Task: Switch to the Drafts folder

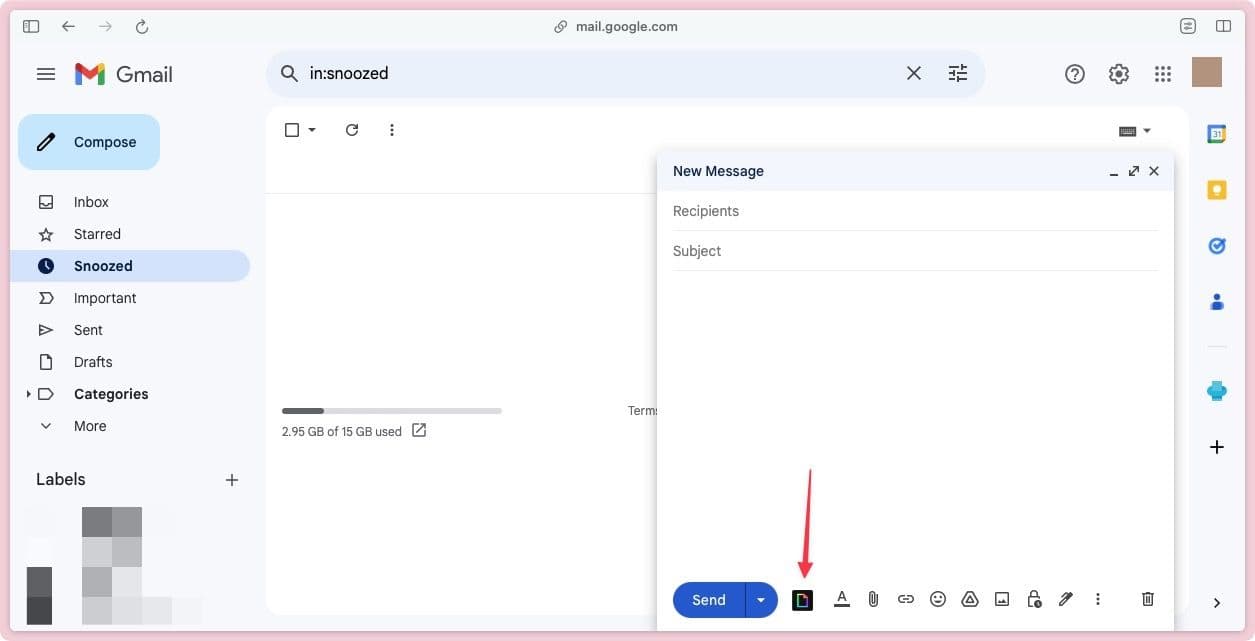Action: (93, 361)
